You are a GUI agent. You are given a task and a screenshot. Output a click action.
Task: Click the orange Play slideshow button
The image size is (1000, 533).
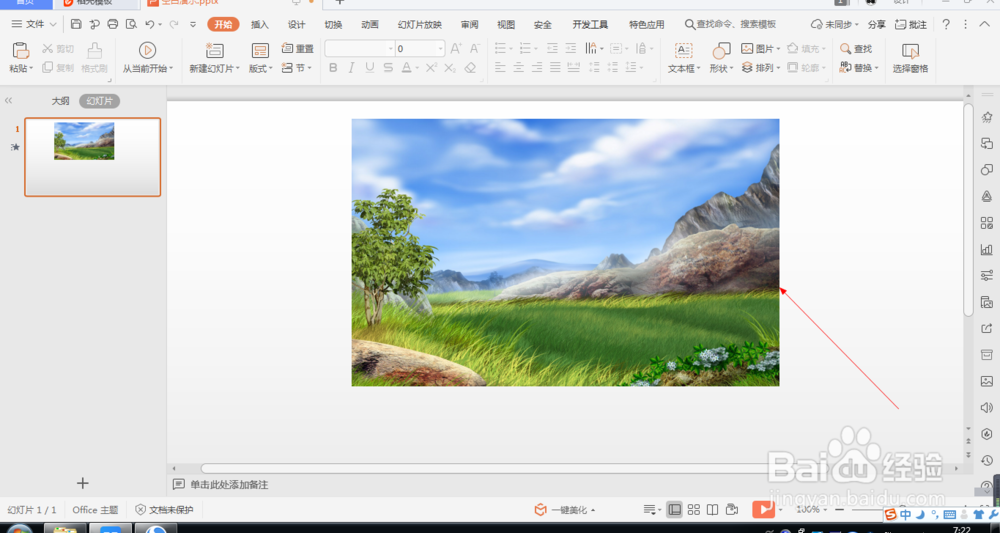point(763,509)
